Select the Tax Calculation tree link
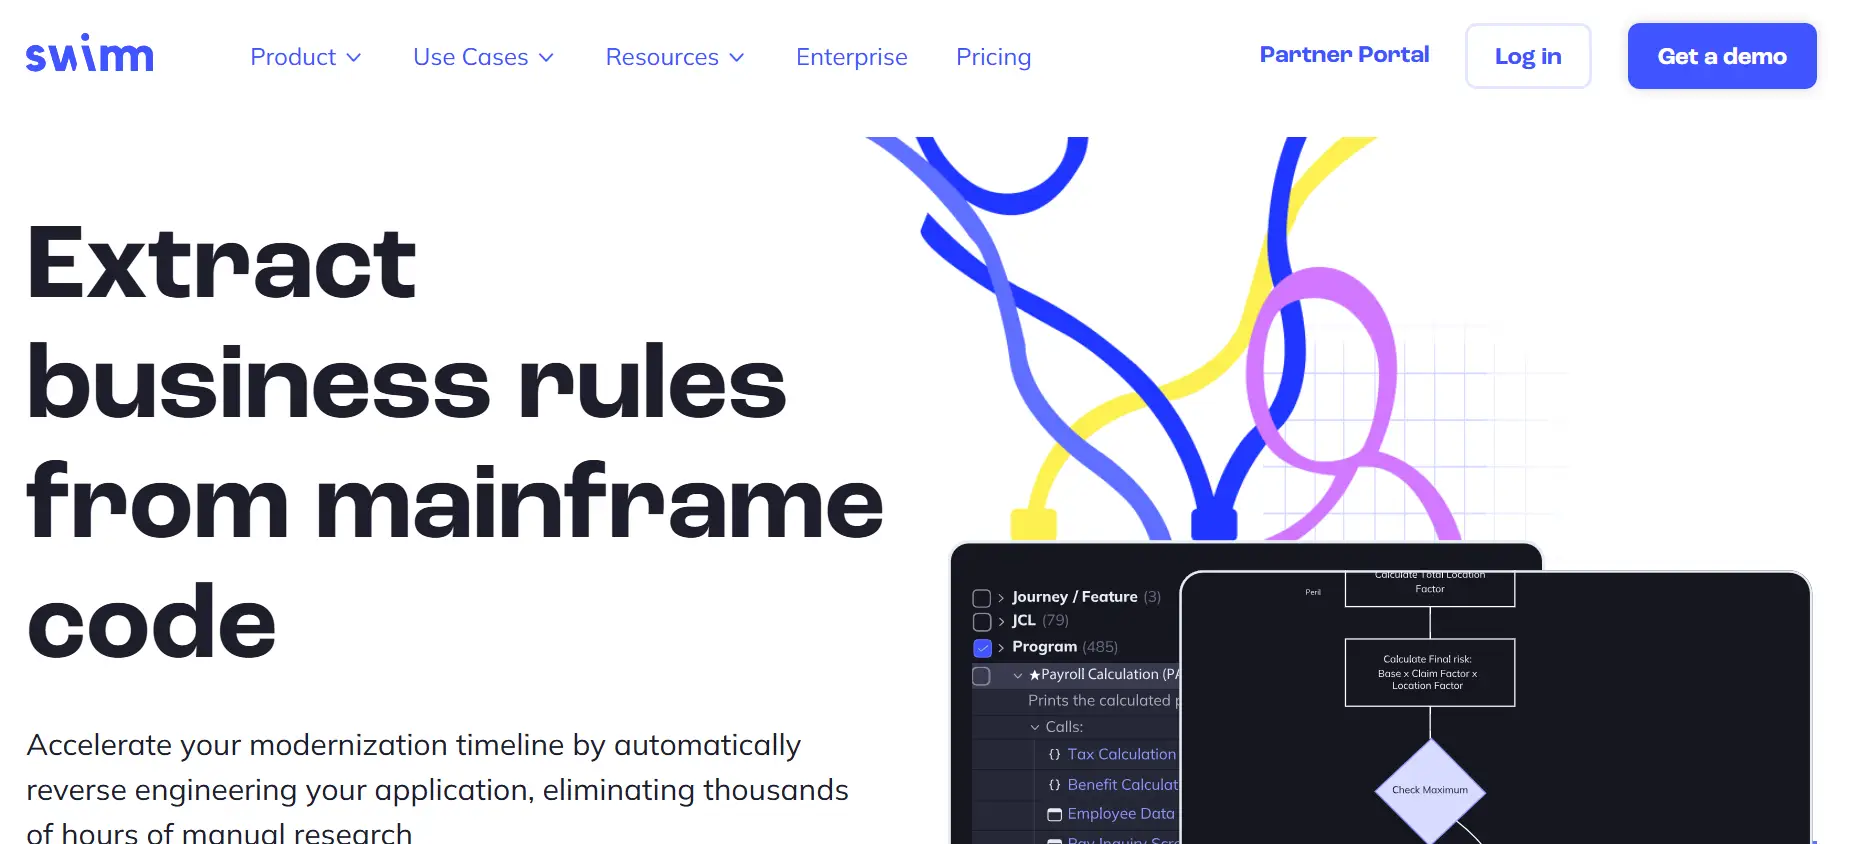Viewport: 1858px width, 844px height. coord(1121,755)
